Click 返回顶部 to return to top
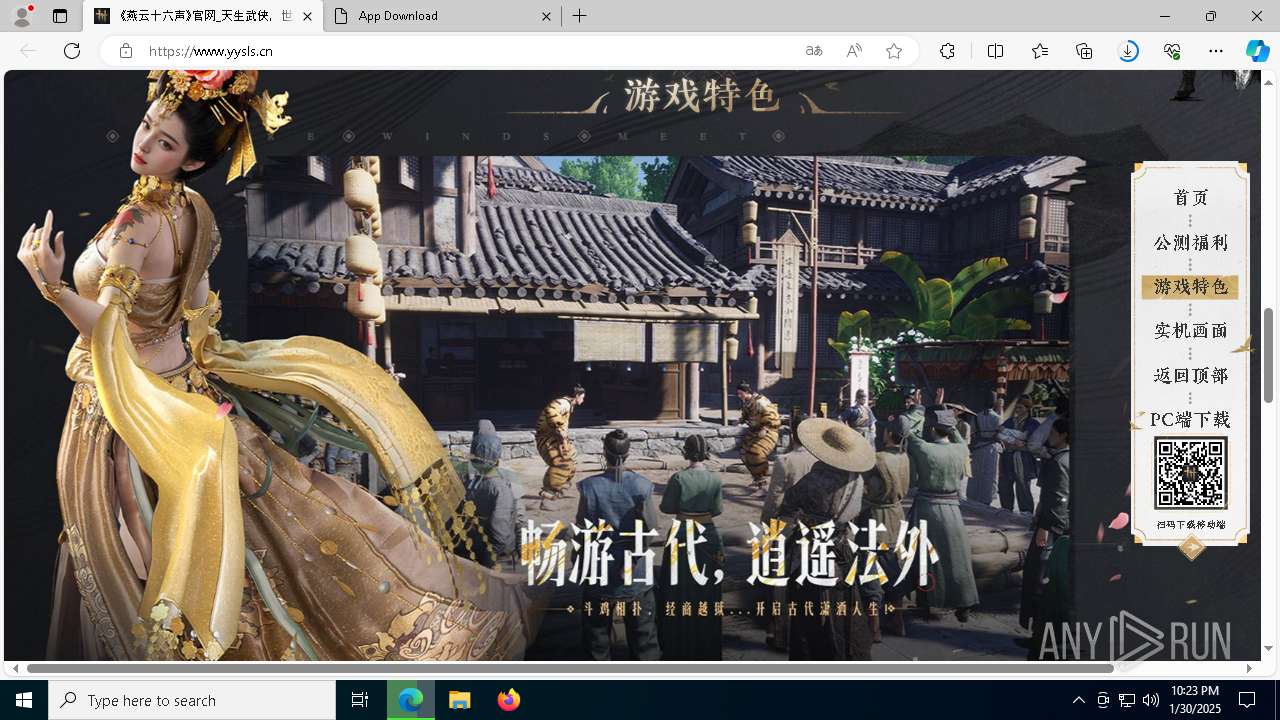This screenshot has width=1280, height=720. [1191, 375]
